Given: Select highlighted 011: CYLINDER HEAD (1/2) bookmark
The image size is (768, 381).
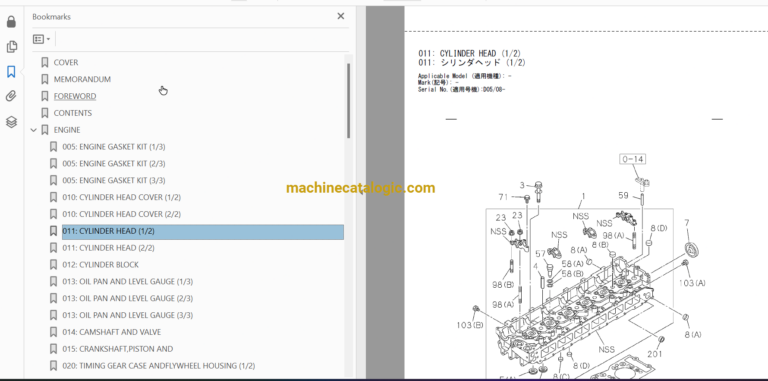Looking at the screenshot, I should [203, 232].
